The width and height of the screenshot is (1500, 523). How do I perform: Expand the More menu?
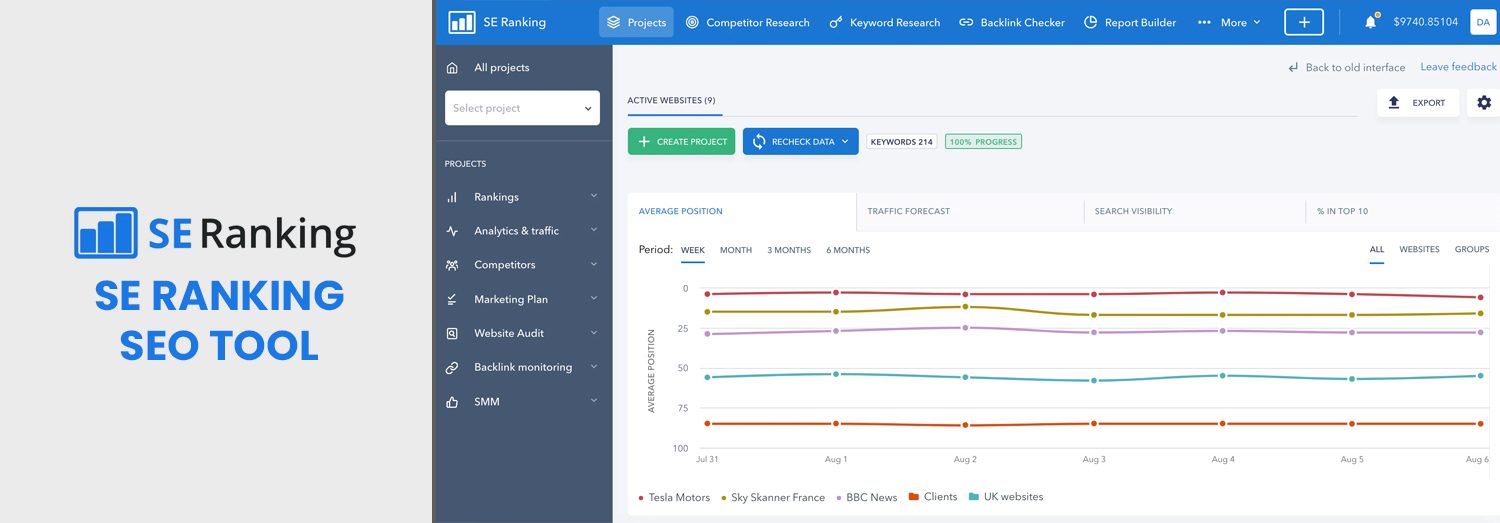tap(1229, 22)
